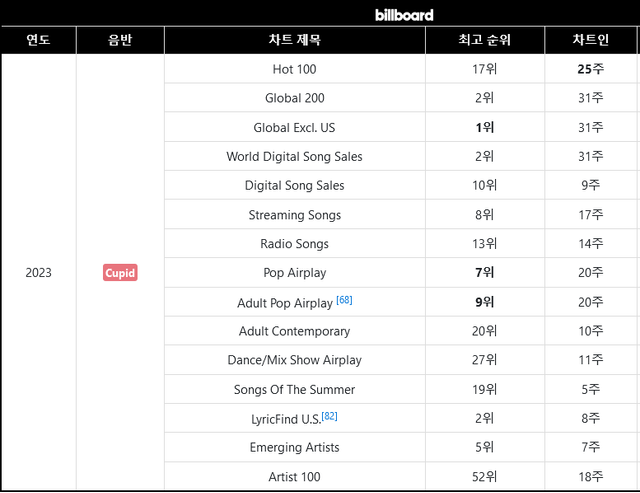Click the 최고 순위 column header
This screenshot has width=640, height=493.
484,41
